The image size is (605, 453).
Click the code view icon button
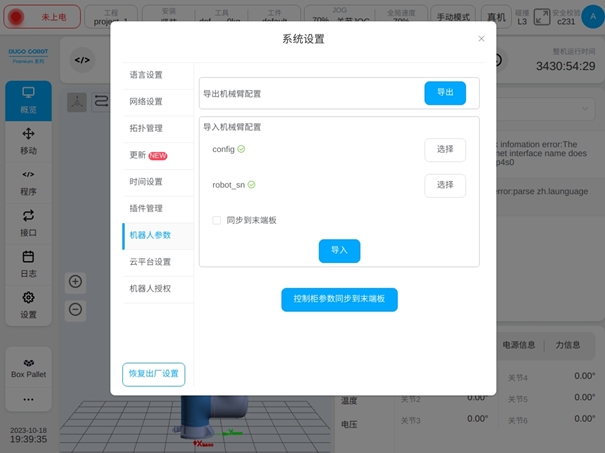pyautogui.click(x=82, y=60)
